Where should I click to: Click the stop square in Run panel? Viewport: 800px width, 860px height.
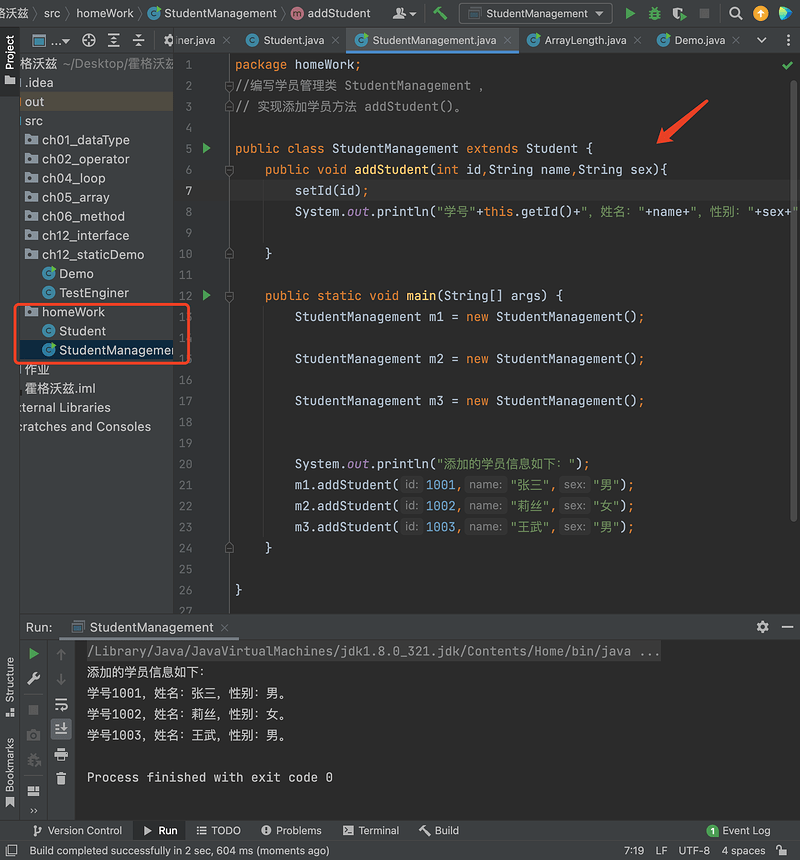33,710
